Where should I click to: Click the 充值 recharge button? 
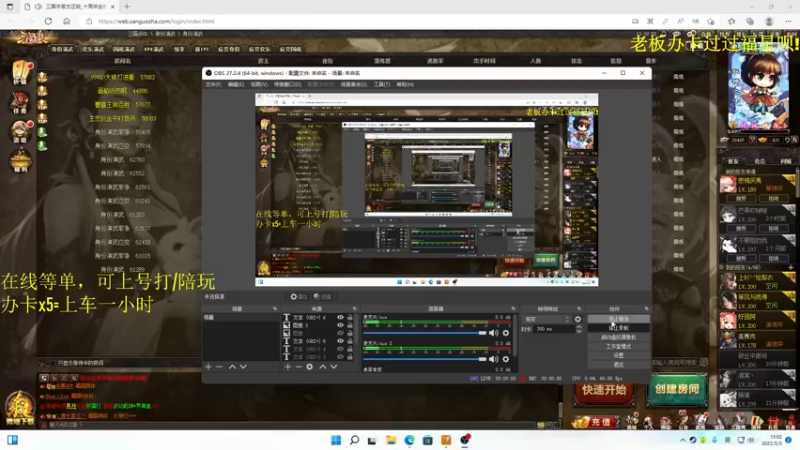(x=596, y=422)
